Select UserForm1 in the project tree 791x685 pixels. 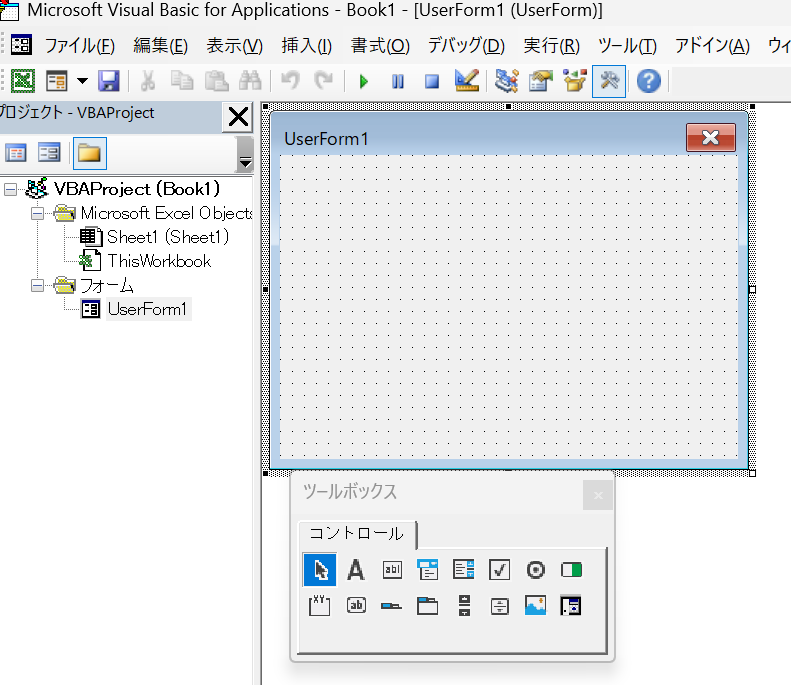pyautogui.click(x=147, y=309)
